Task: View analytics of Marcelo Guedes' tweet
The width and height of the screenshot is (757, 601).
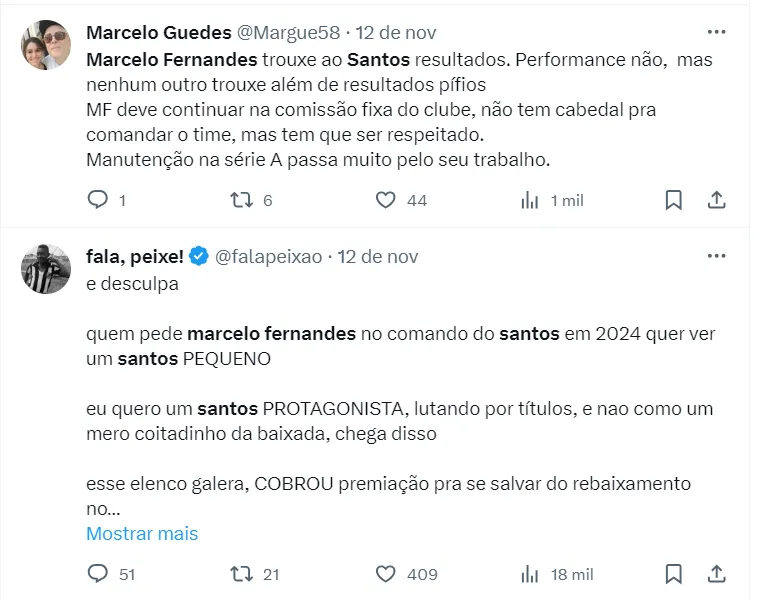Action: [x=530, y=200]
